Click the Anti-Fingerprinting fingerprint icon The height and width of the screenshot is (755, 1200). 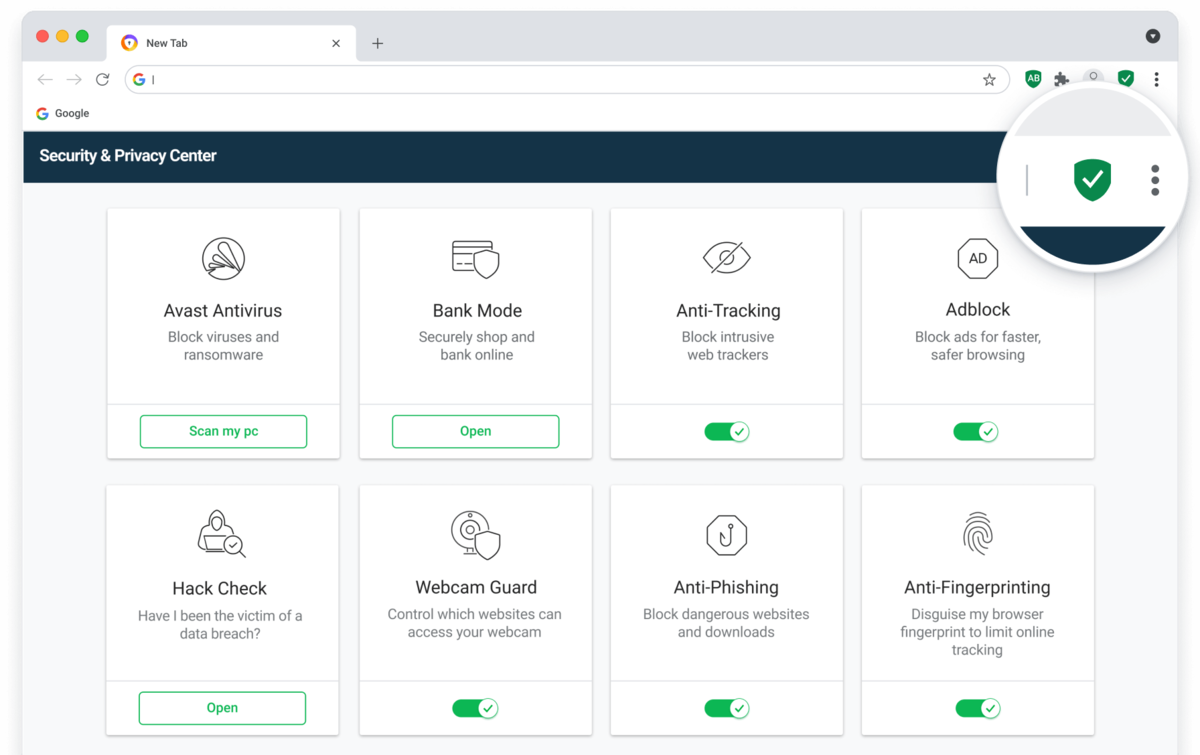pos(977,534)
